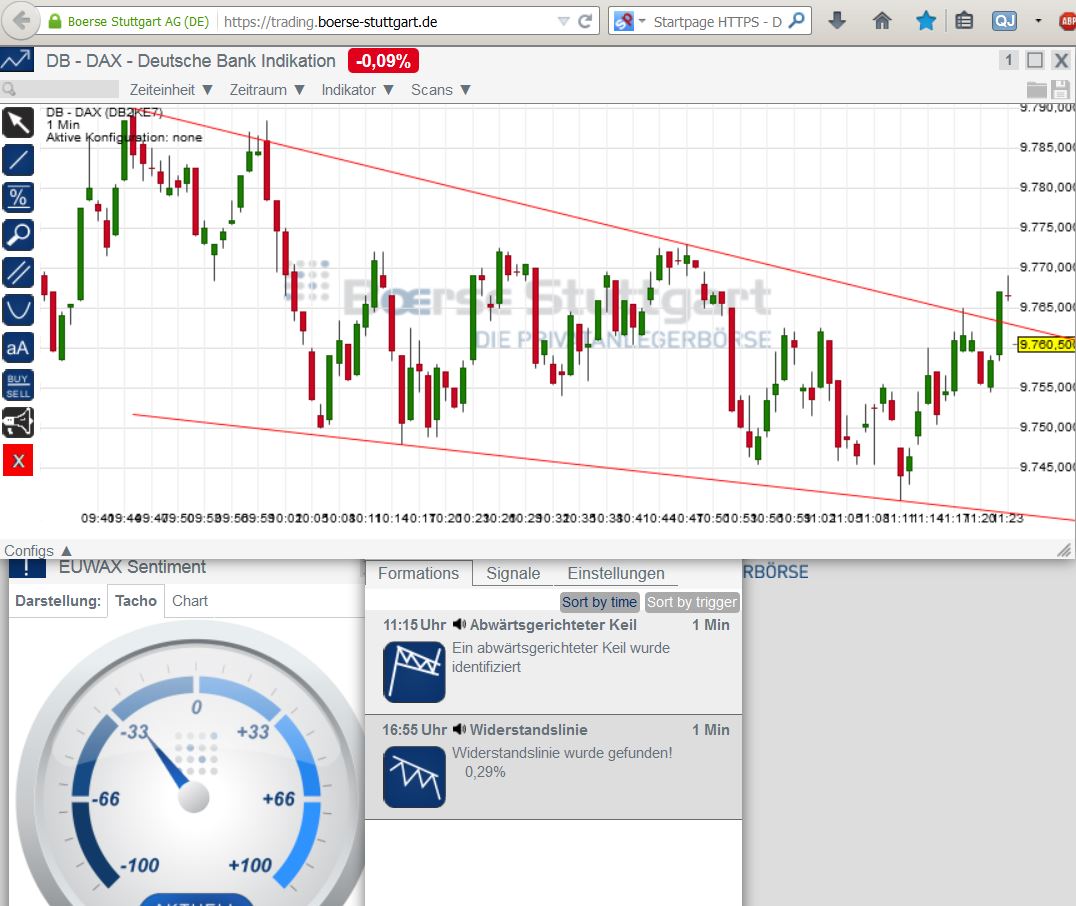Click the BUY/SELL trading icon

(17, 384)
